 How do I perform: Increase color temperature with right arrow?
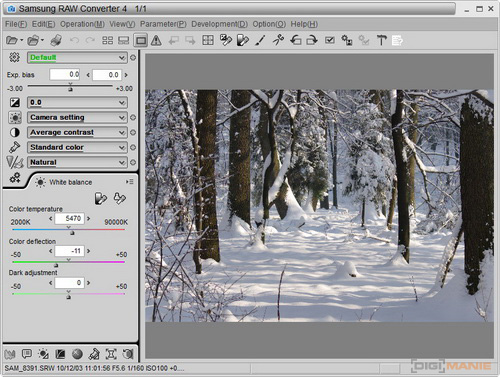pyautogui.click(x=89, y=219)
